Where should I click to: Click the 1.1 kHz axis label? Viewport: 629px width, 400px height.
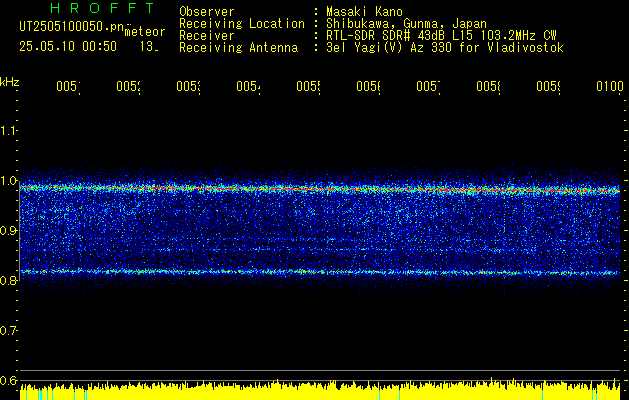coord(8,130)
